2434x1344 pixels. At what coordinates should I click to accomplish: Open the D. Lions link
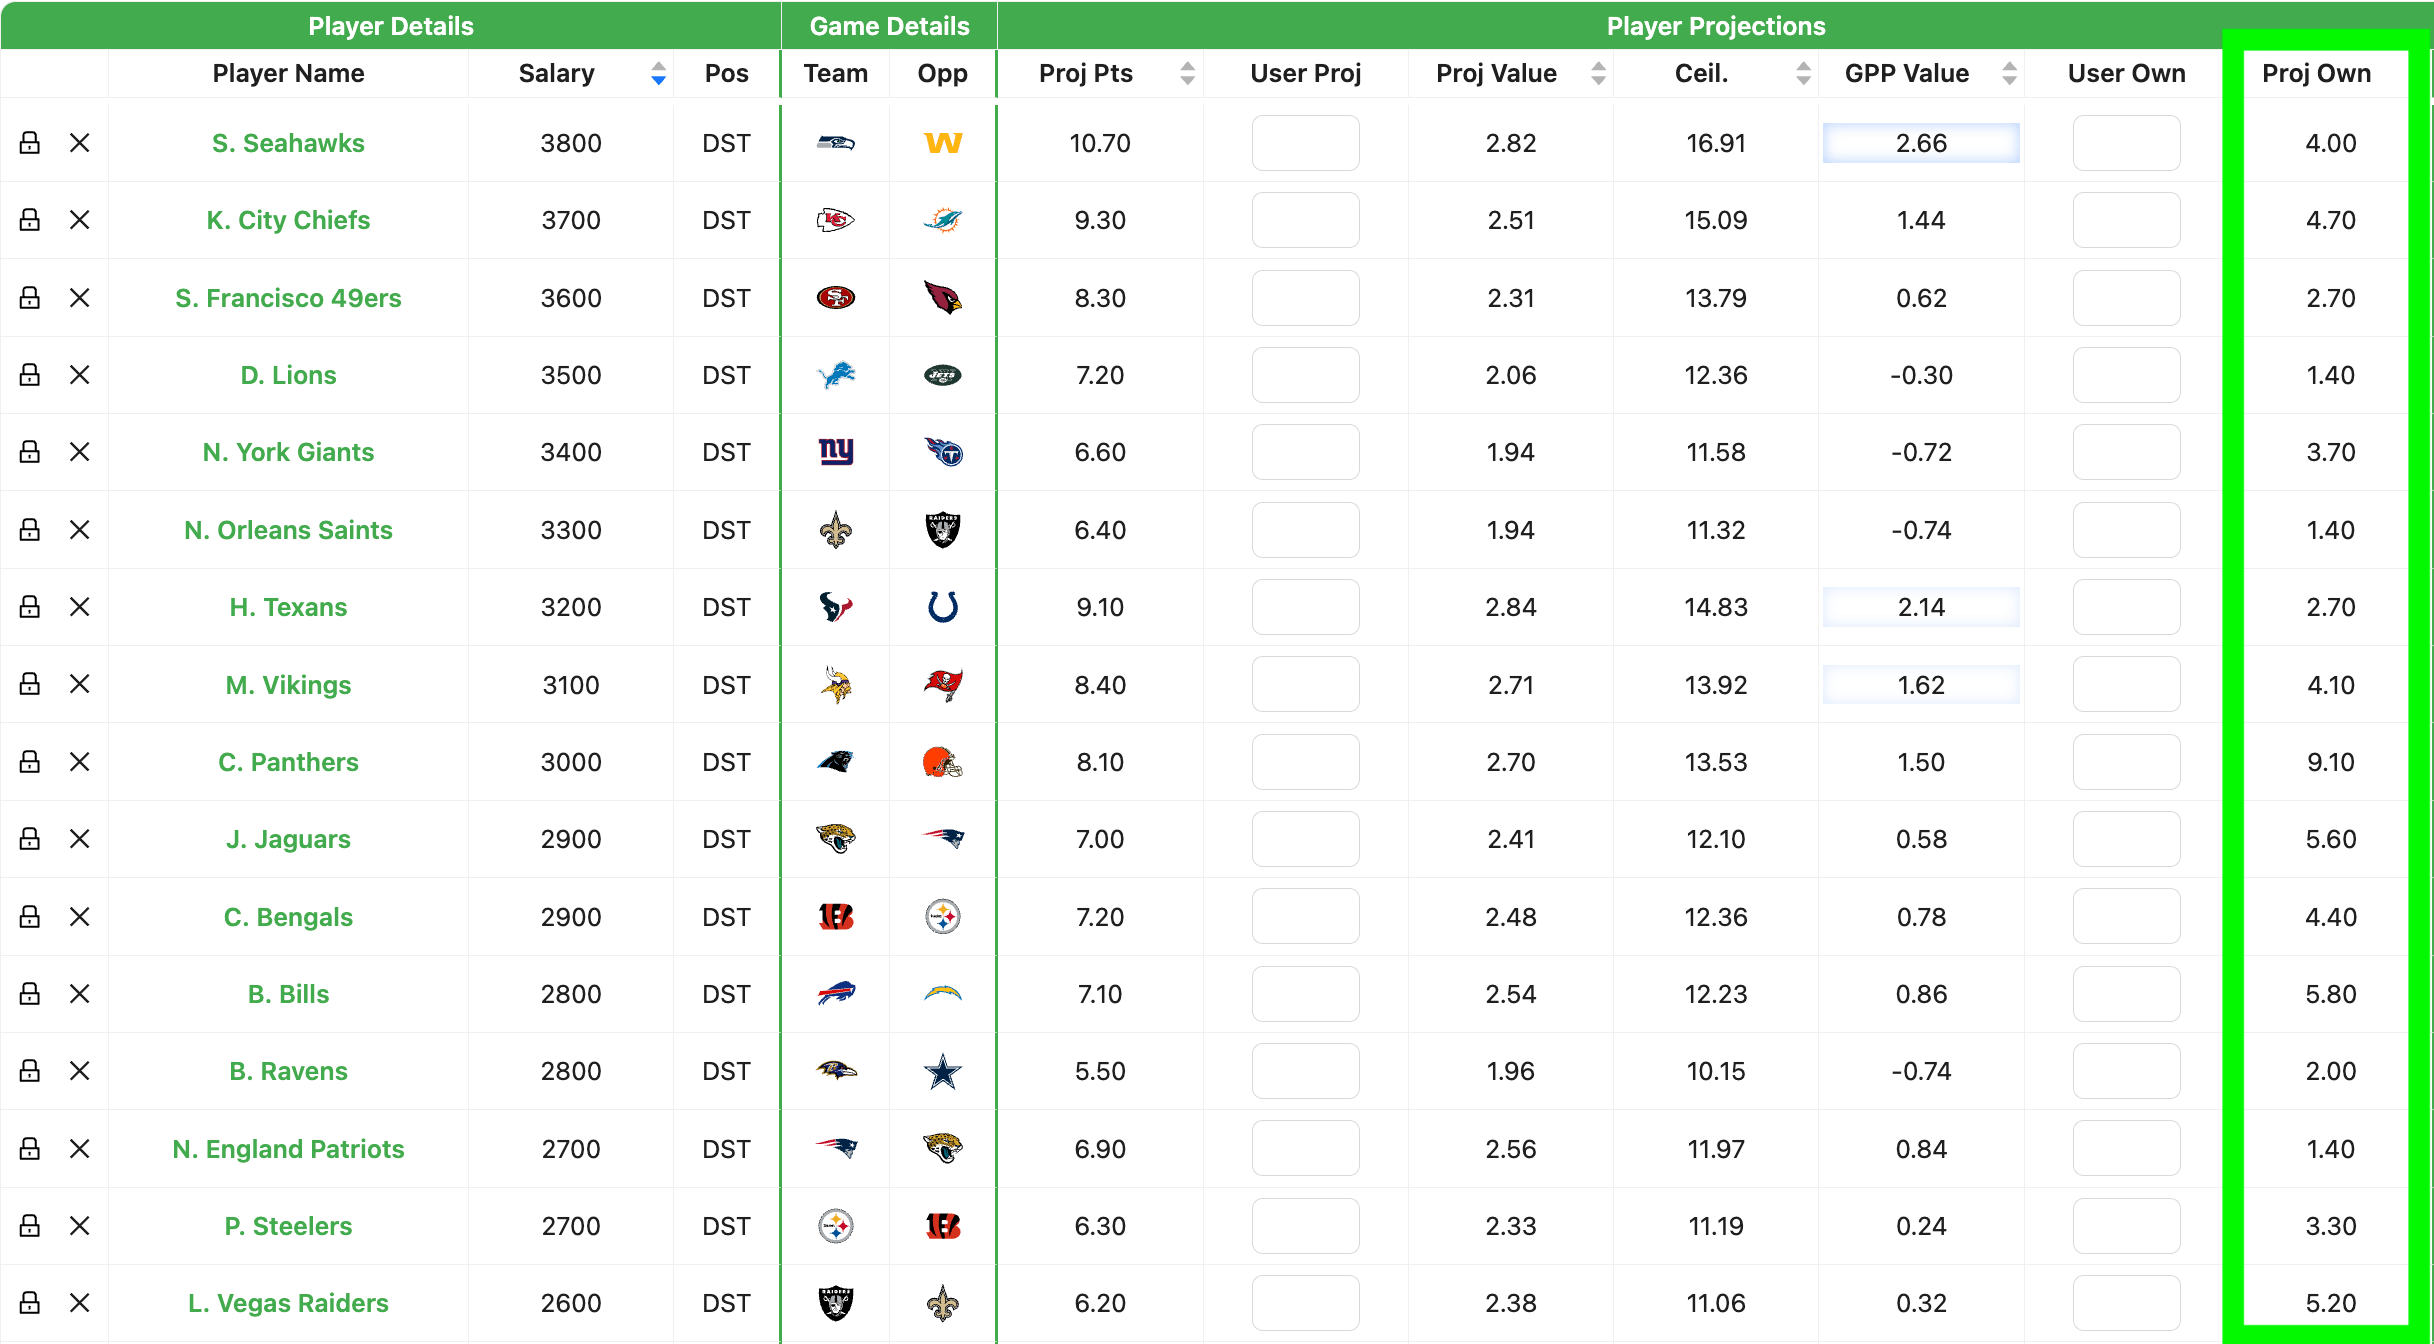coord(288,375)
